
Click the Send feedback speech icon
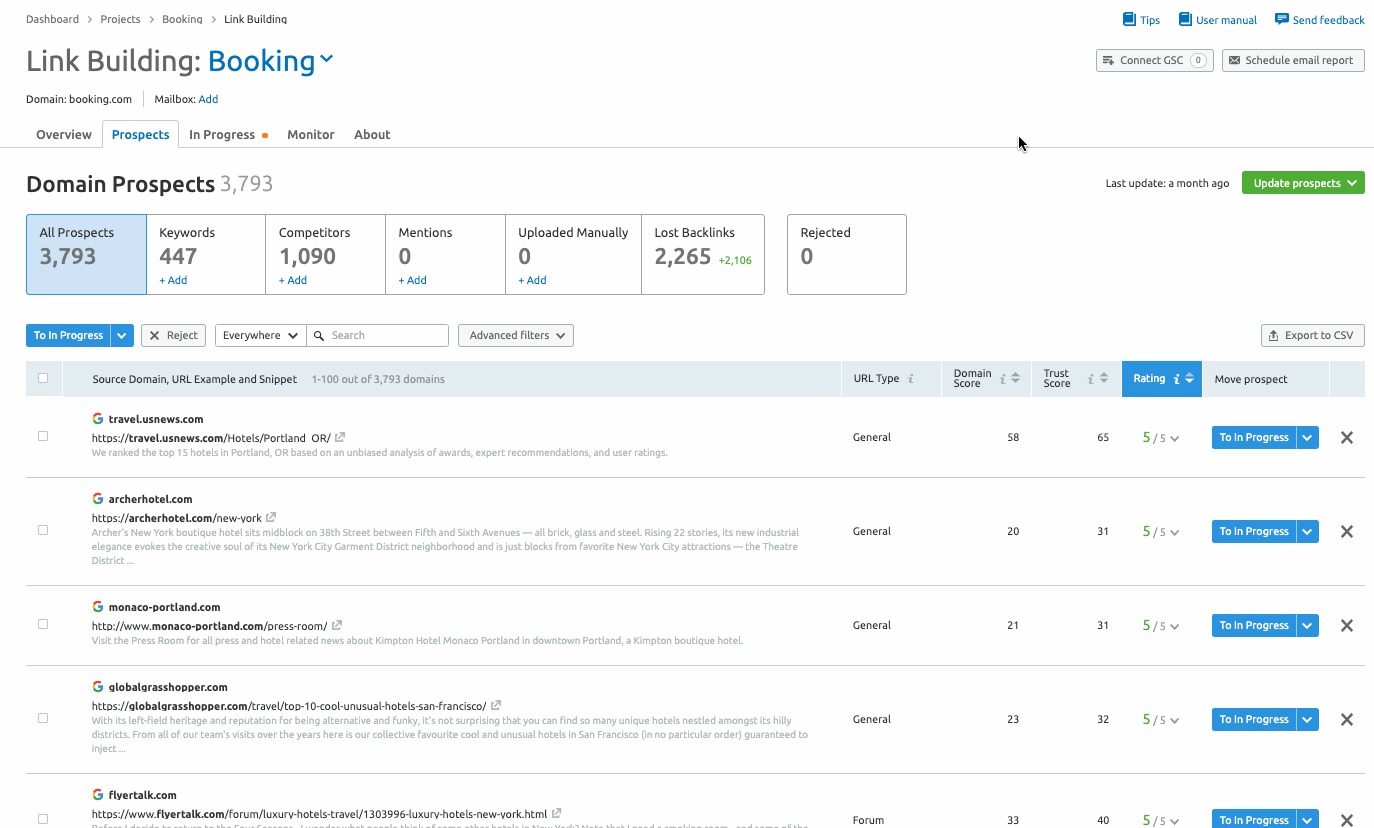coord(1281,19)
